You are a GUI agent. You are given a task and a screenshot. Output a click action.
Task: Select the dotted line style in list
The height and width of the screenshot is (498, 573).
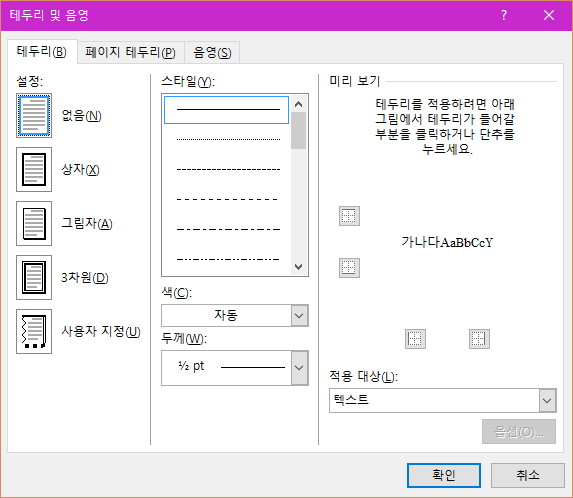(x=227, y=139)
